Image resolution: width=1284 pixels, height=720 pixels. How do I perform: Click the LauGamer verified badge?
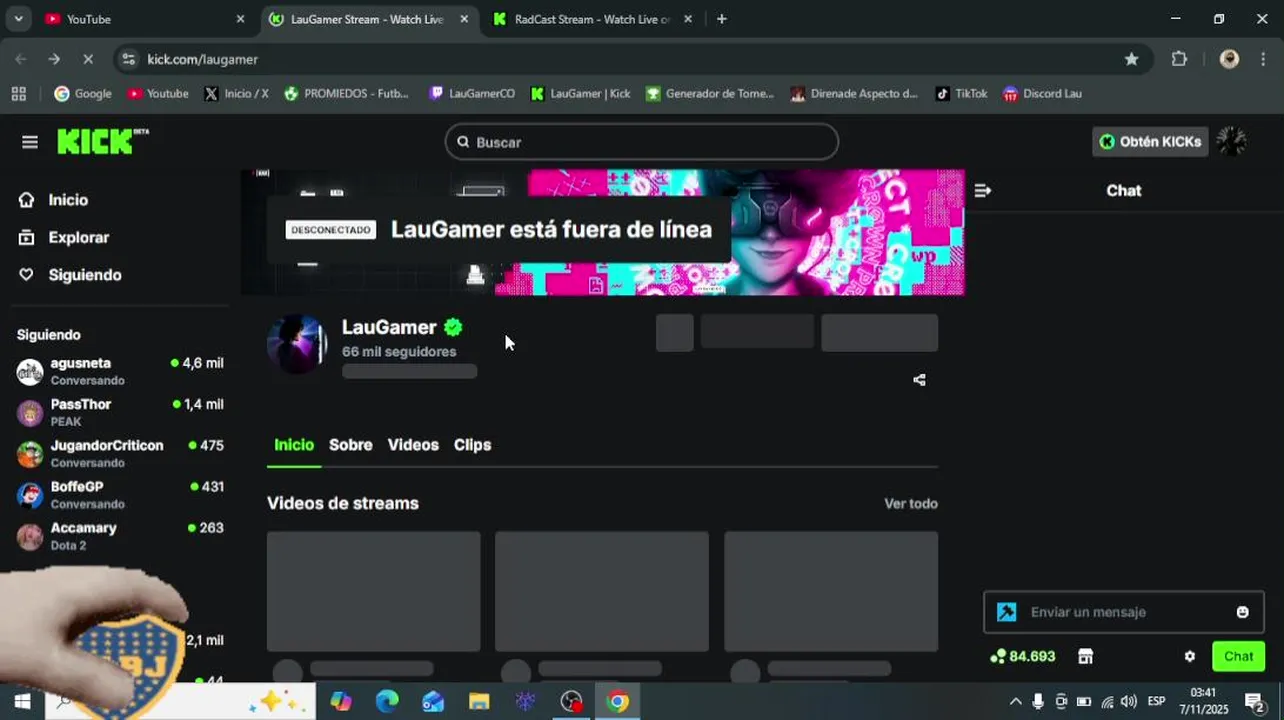[x=453, y=327]
